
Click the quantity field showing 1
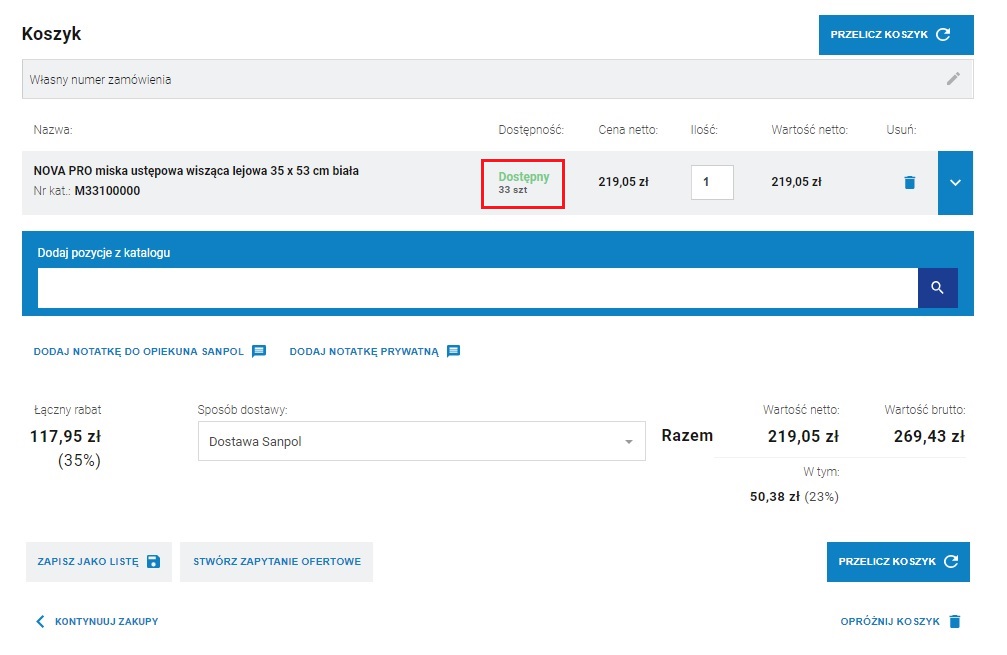[712, 182]
